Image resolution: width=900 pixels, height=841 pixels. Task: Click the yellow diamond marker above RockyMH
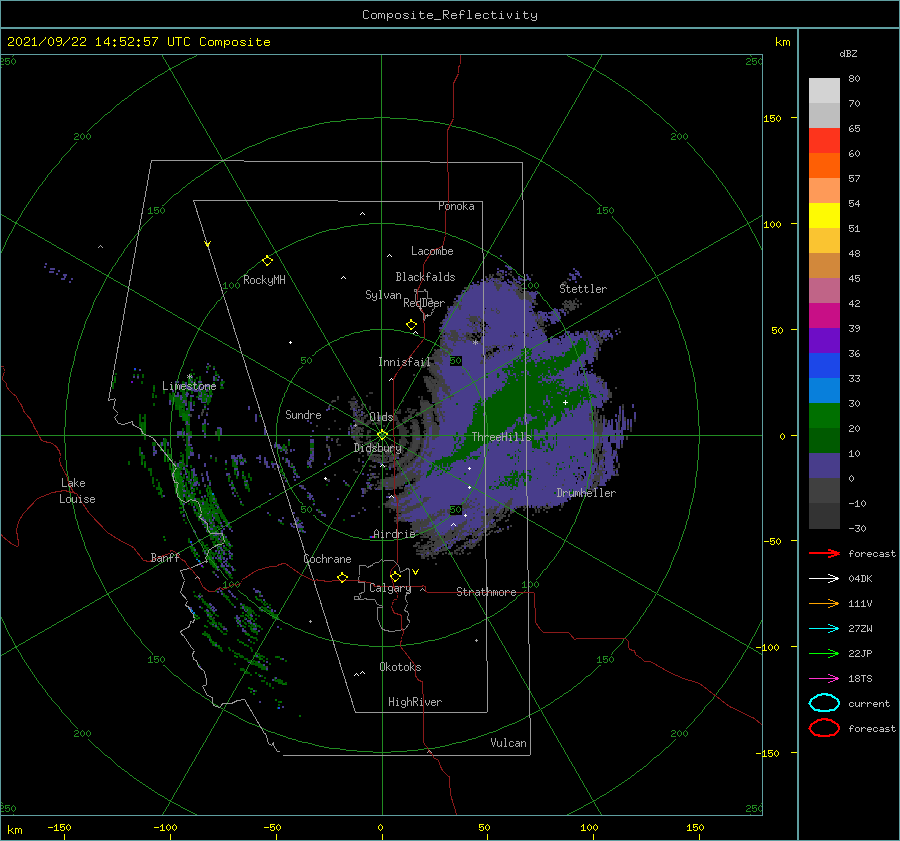pyautogui.click(x=267, y=261)
